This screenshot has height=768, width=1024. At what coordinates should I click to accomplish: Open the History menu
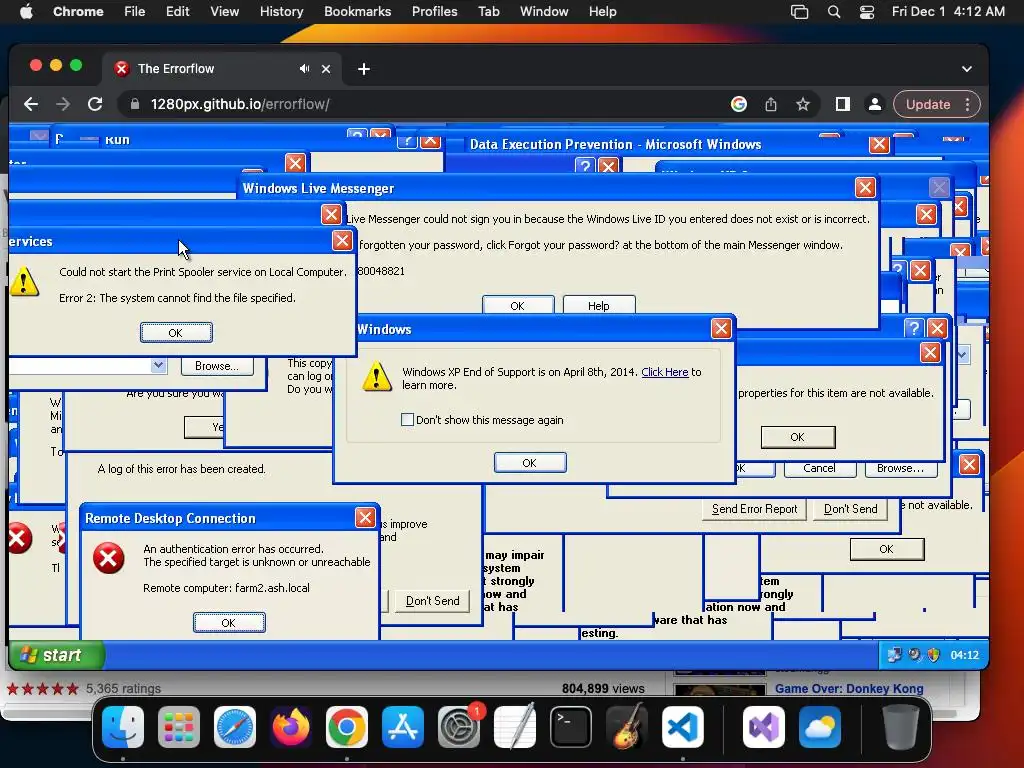281,12
